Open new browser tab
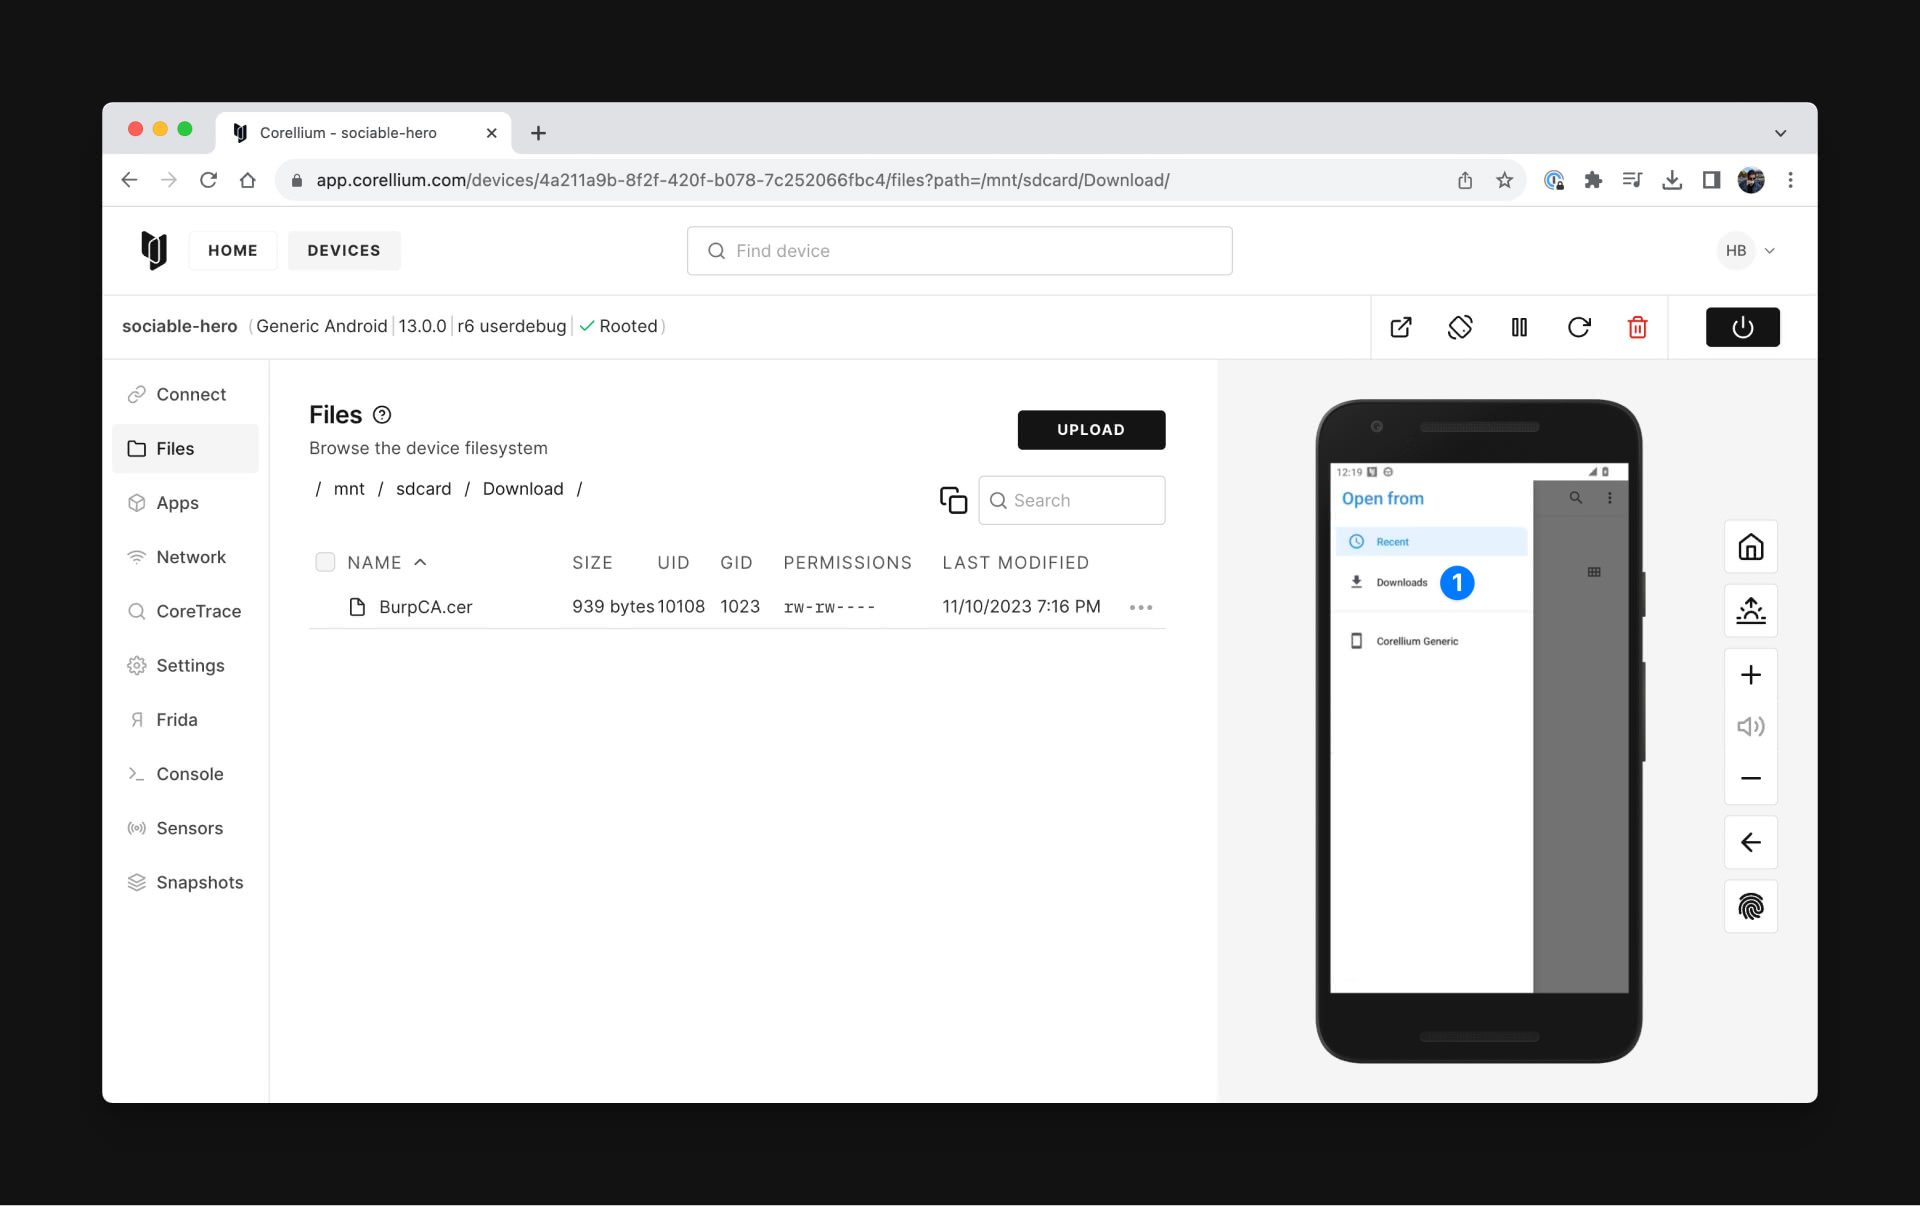Image resolution: width=1920 pixels, height=1206 pixels. coord(538,133)
